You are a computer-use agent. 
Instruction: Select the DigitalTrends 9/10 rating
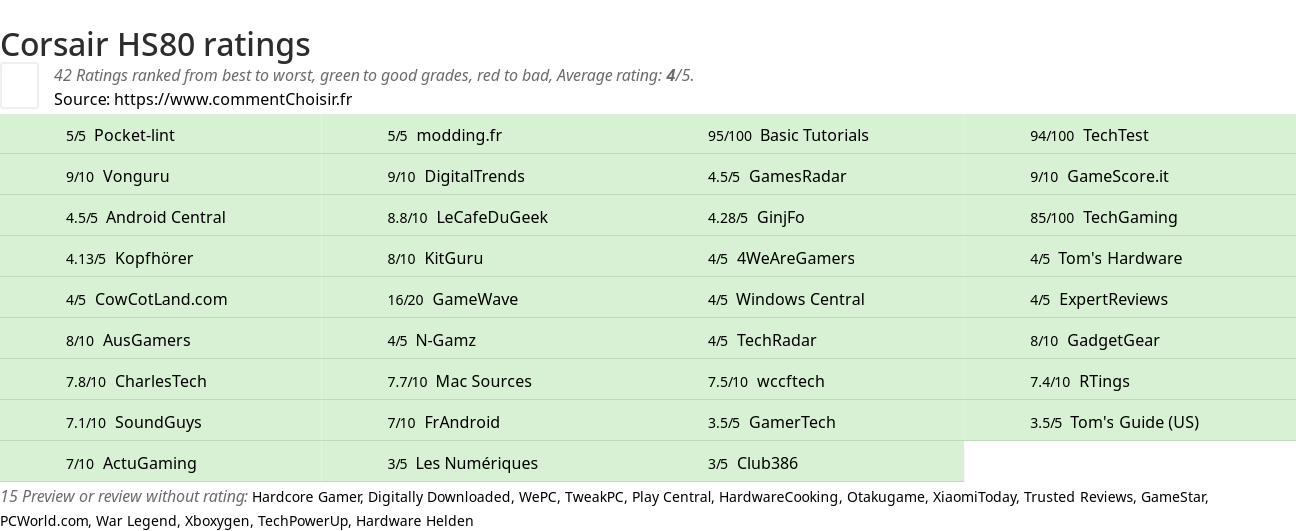point(482,176)
